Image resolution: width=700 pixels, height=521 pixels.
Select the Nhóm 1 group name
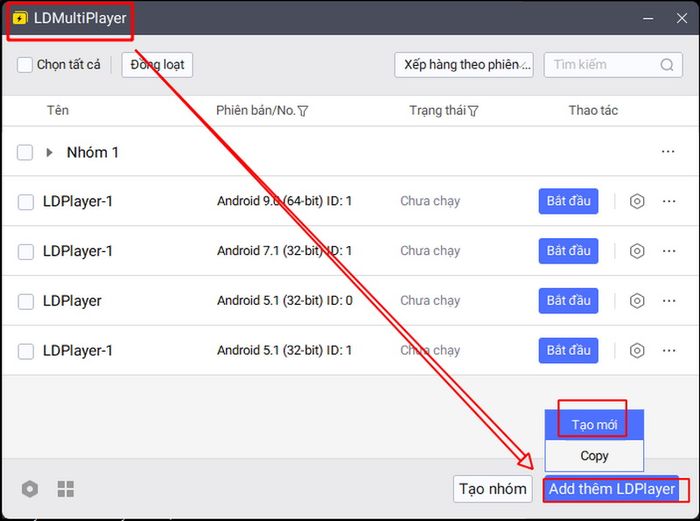92,152
